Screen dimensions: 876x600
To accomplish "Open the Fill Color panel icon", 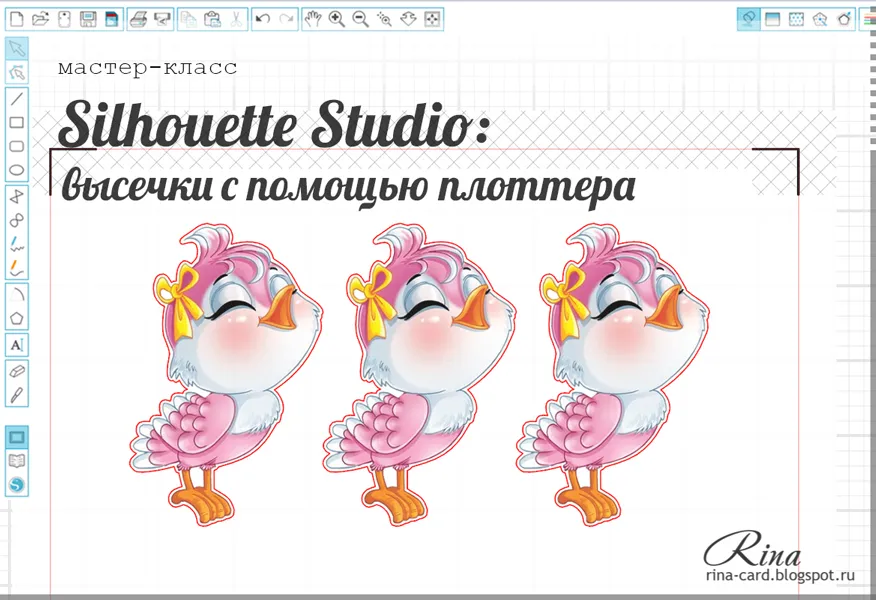I will click(749, 20).
